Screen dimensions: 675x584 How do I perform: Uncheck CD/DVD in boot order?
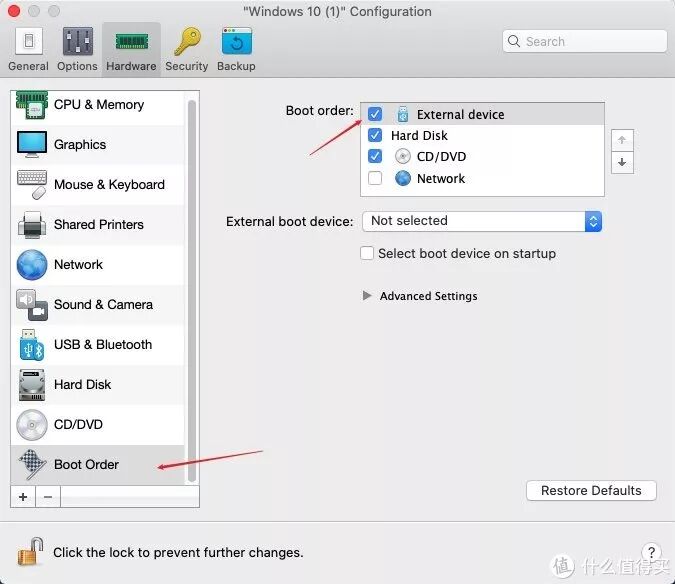[375, 156]
